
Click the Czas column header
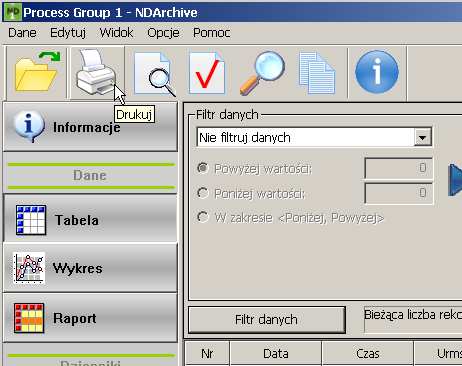368,353
